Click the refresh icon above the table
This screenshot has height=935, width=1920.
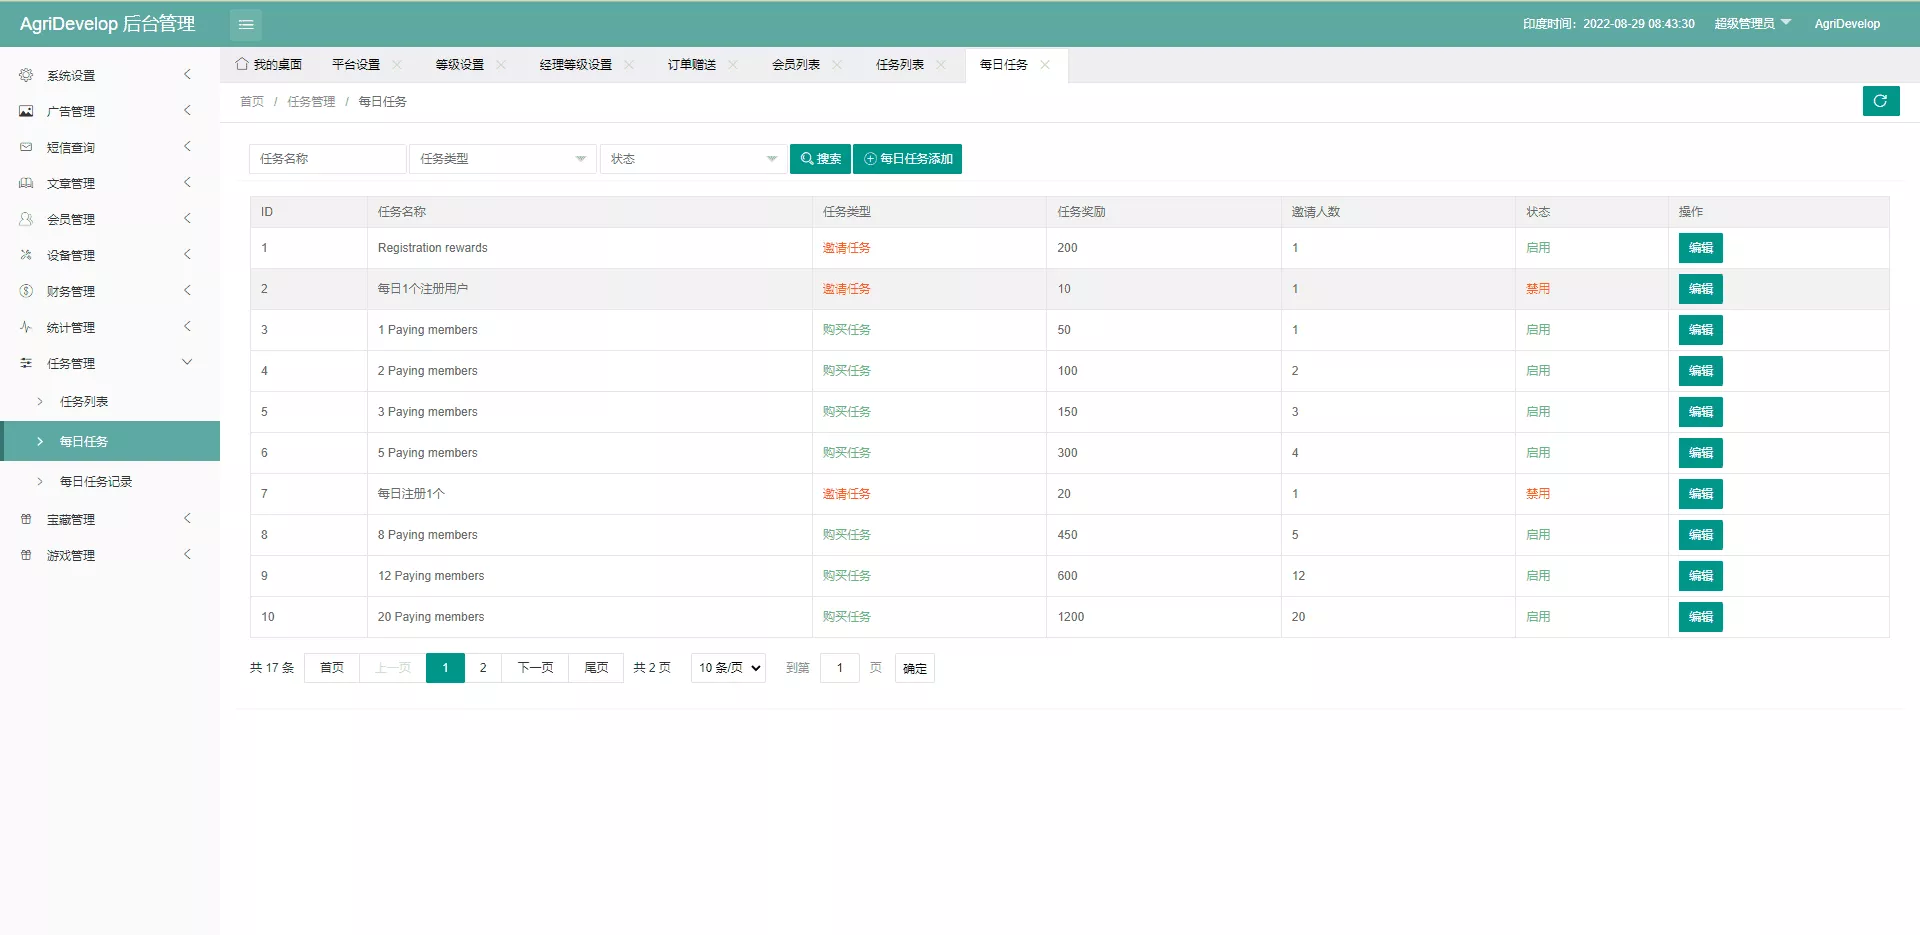pos(1881,101)
